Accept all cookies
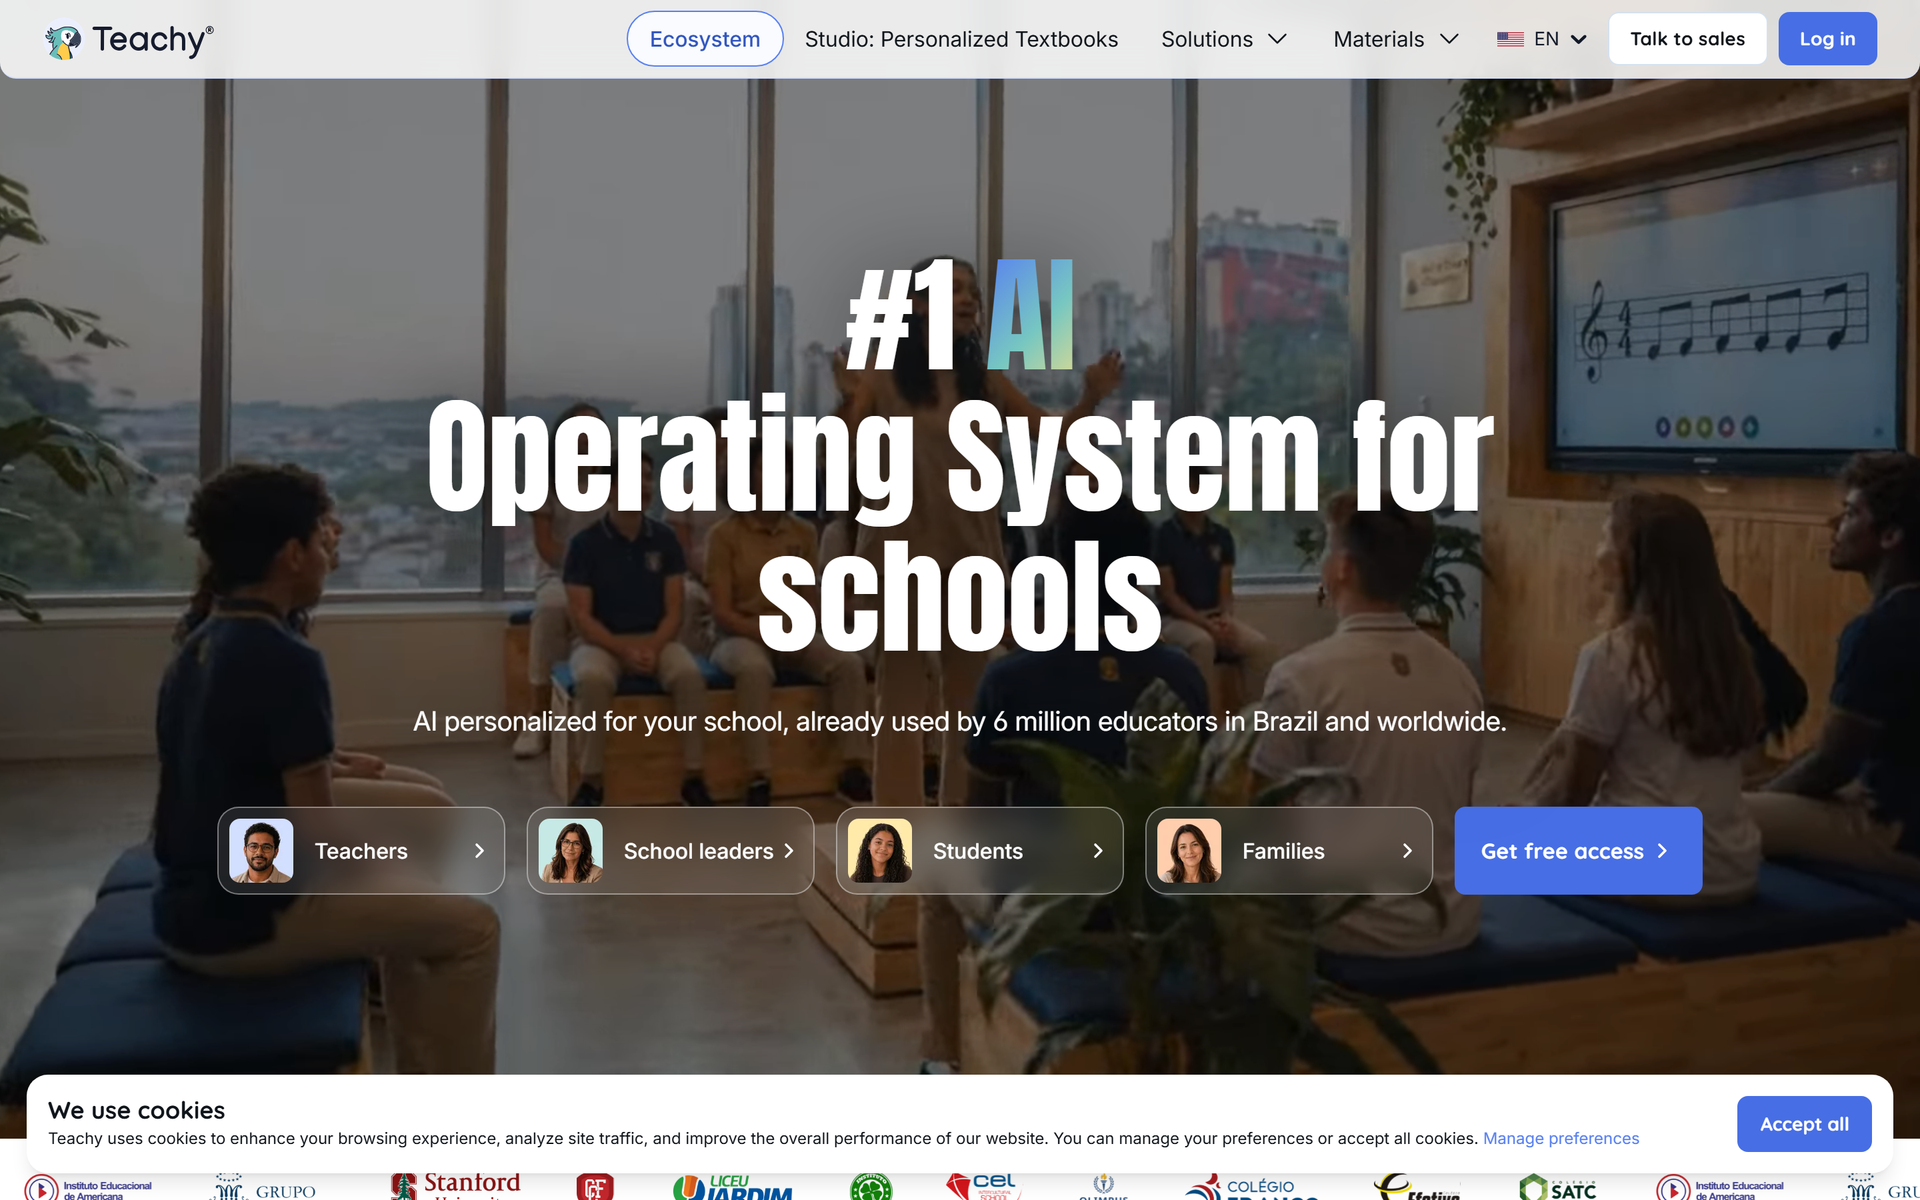Image resolution: width=1920 pixels, height=1200 pixels. click(1804, 1124)
